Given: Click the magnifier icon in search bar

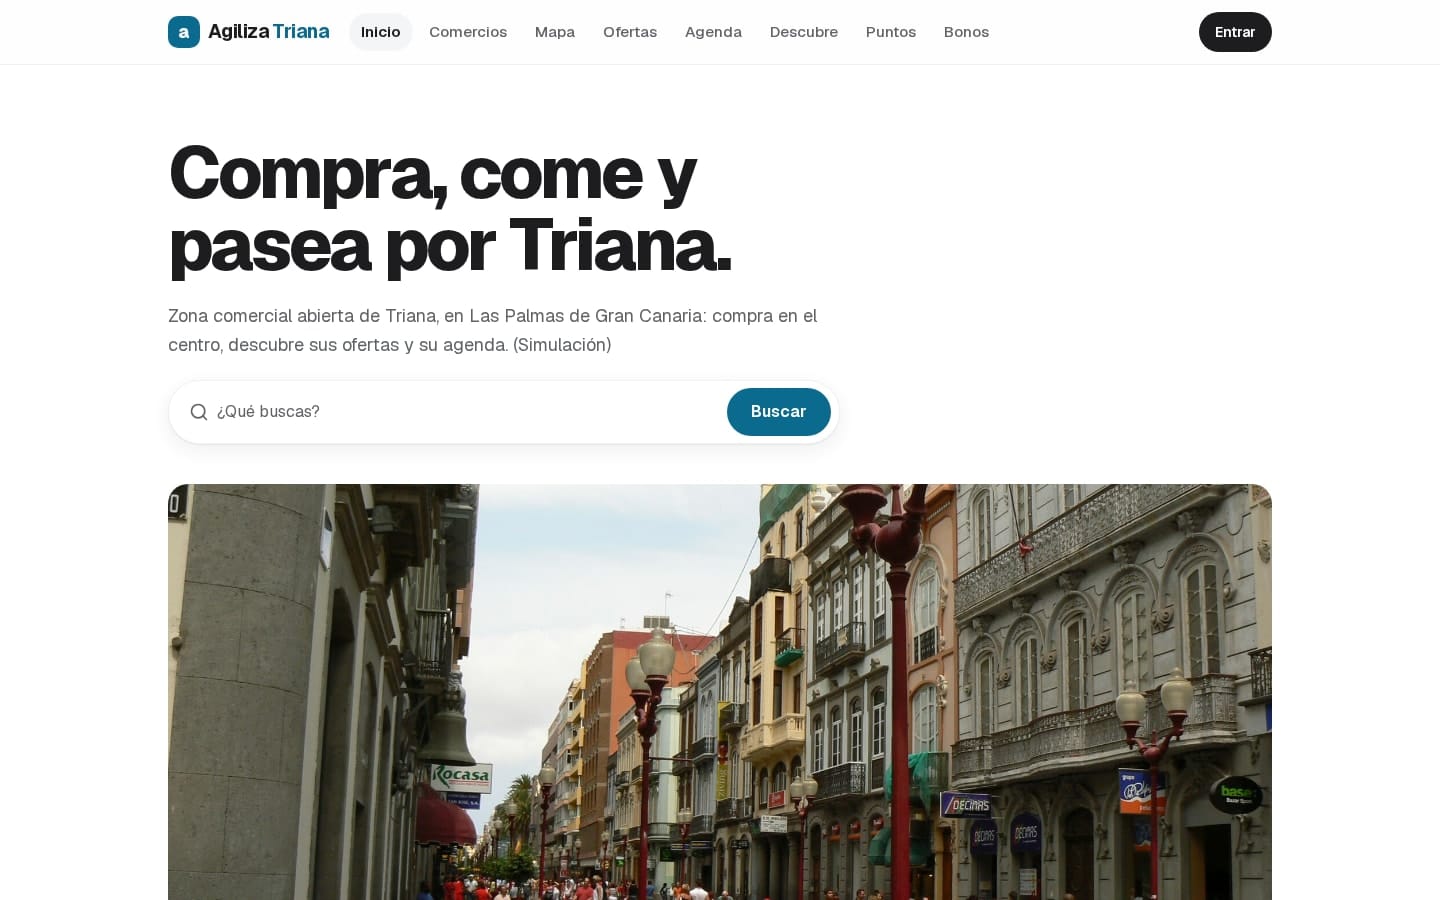Looking at the screenshot, I should (199, 412).
